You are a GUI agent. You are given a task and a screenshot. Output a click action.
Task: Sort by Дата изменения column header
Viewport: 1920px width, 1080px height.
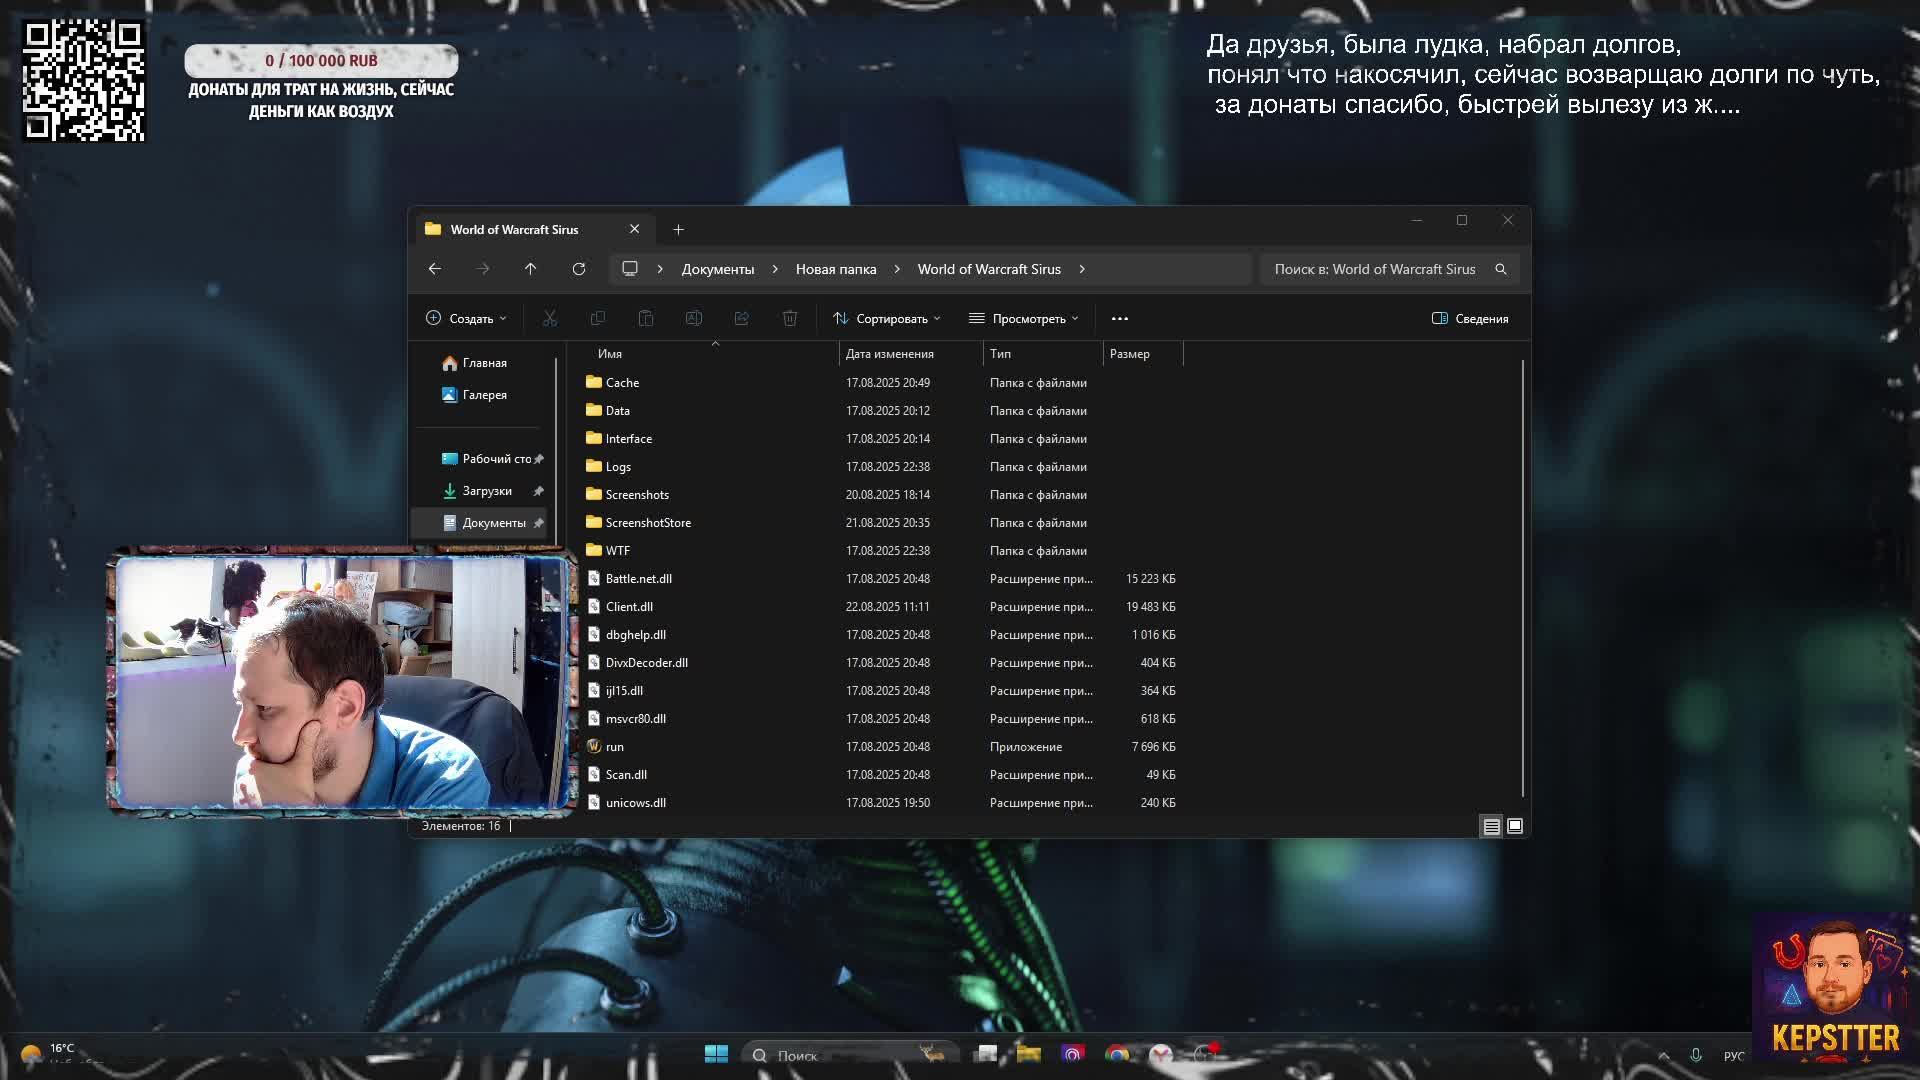click(x=889, y=354)
